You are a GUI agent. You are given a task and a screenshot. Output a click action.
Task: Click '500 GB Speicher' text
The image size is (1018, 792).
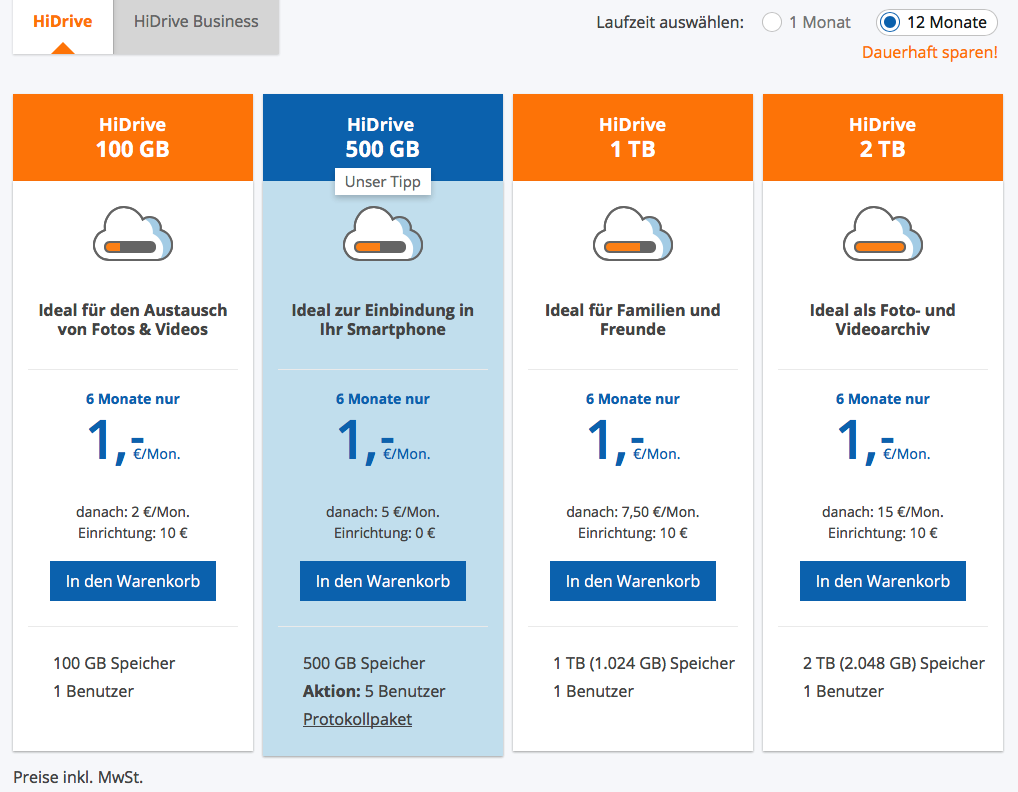[364, 663]
